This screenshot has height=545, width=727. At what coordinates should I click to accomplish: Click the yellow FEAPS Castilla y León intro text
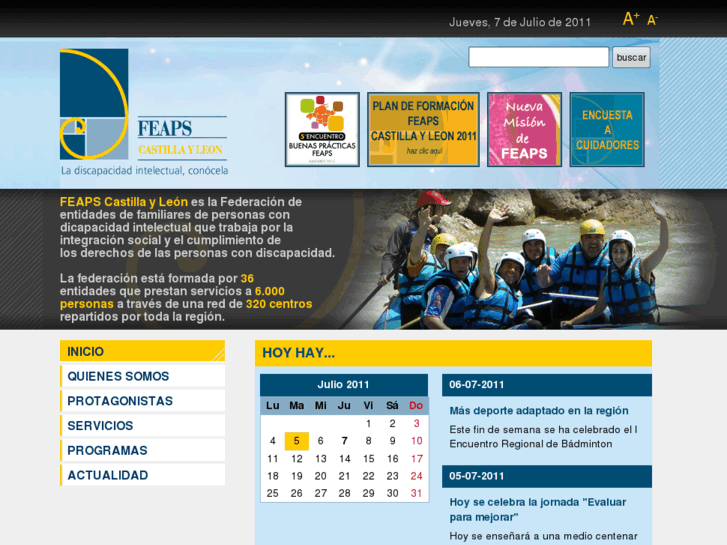click(x=124, y=202)
